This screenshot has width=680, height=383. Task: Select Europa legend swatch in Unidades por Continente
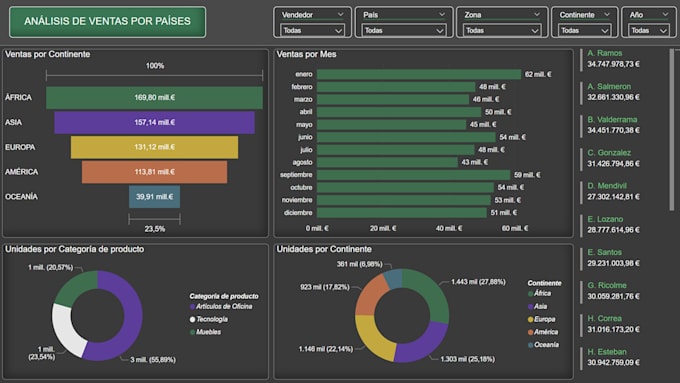530,319
